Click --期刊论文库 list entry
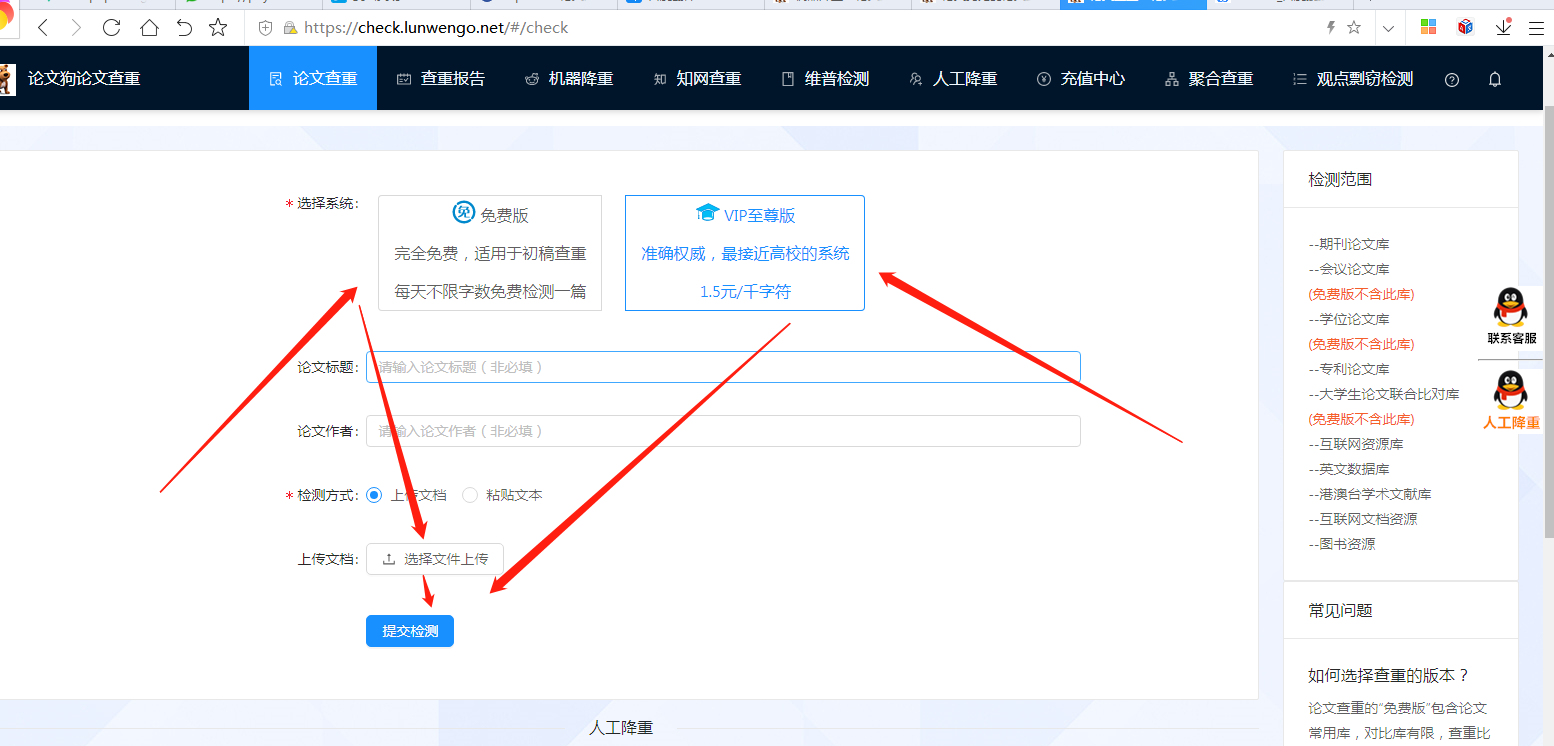 (1348, 244)
